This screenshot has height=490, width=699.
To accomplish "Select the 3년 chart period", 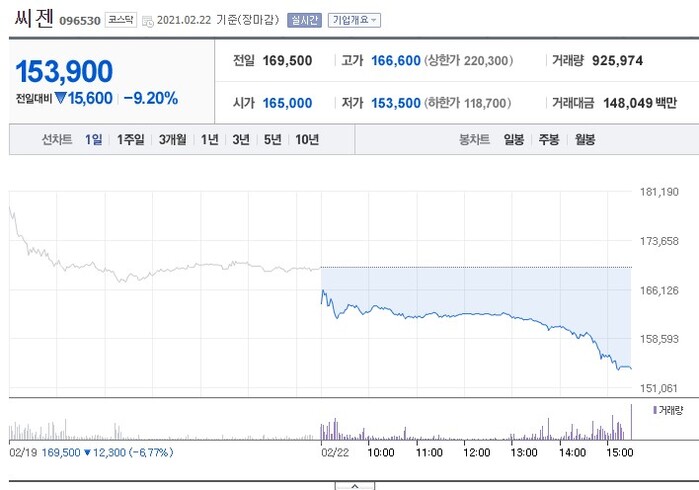I will coord(240,140).
